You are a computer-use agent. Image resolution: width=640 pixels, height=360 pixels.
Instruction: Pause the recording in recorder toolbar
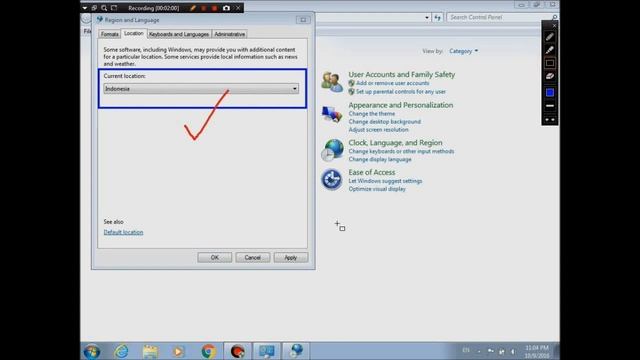[204, 8]
